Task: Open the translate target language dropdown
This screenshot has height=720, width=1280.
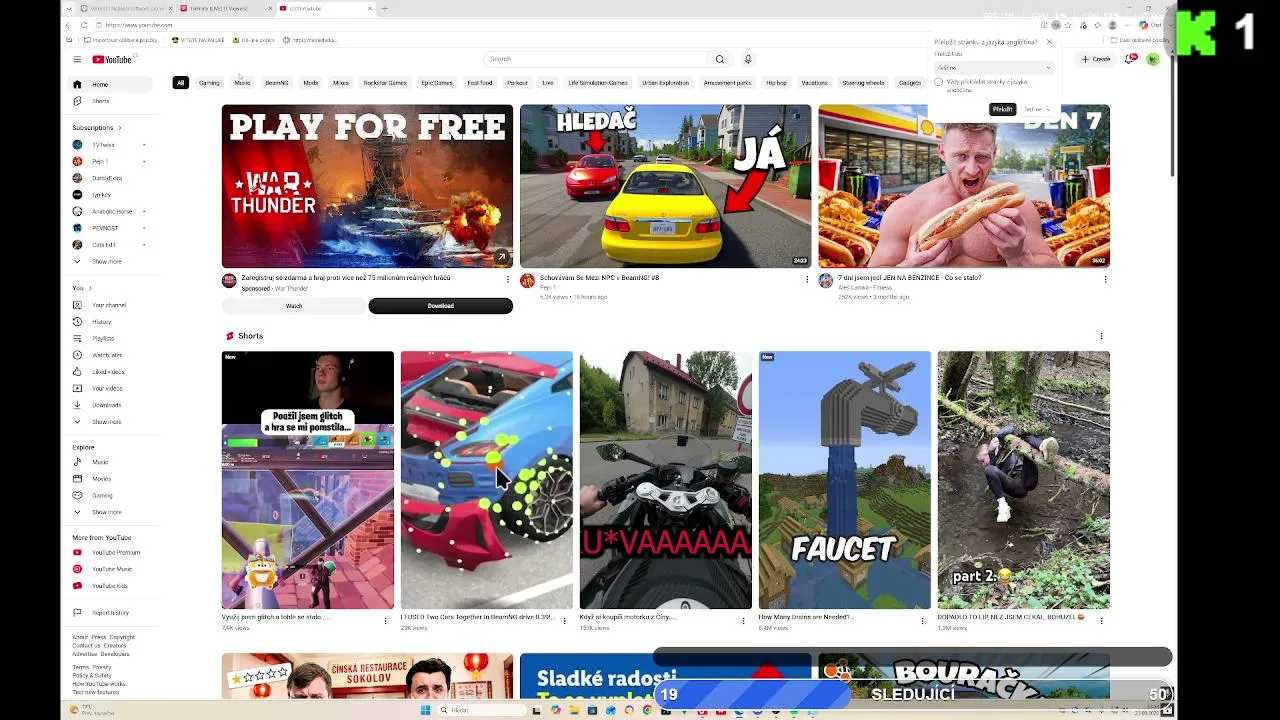Action: [x=993, y=68]
